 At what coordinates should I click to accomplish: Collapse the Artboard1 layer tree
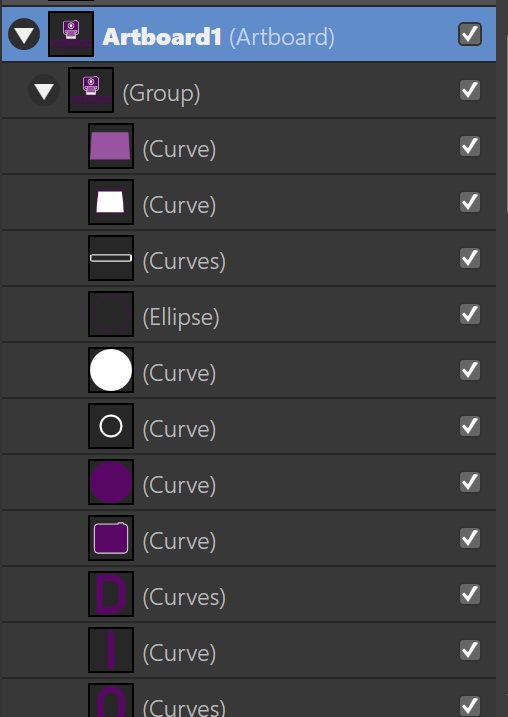[x=24, y=34]
